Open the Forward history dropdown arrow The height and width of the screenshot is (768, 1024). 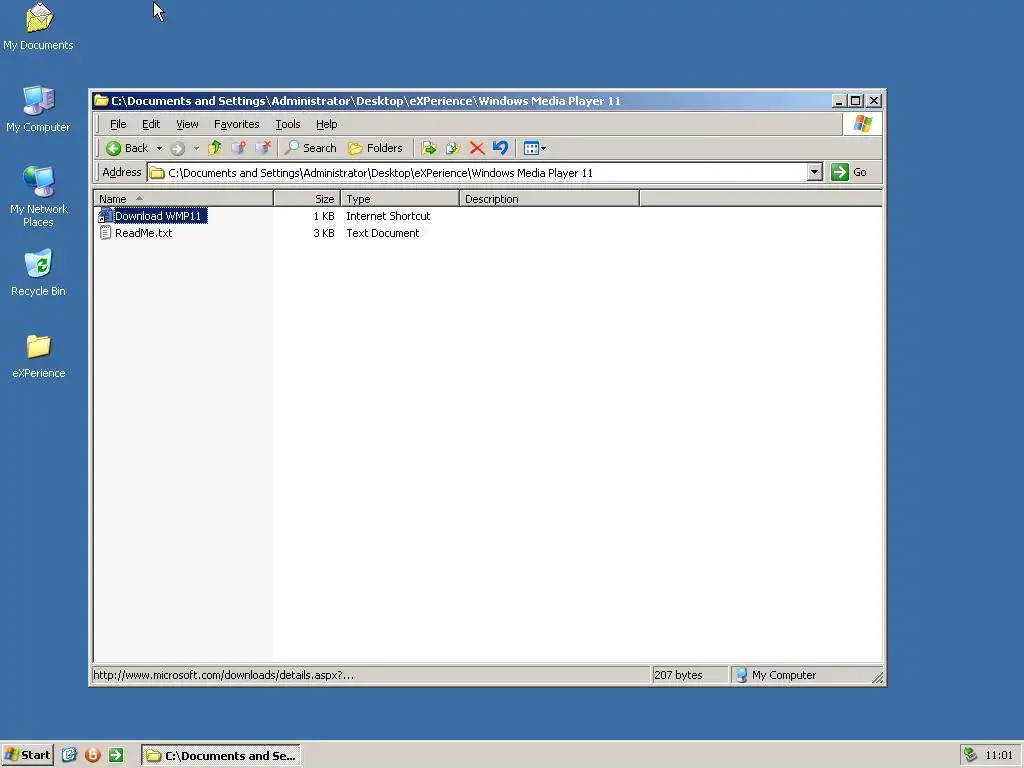(x=196, y=148)
